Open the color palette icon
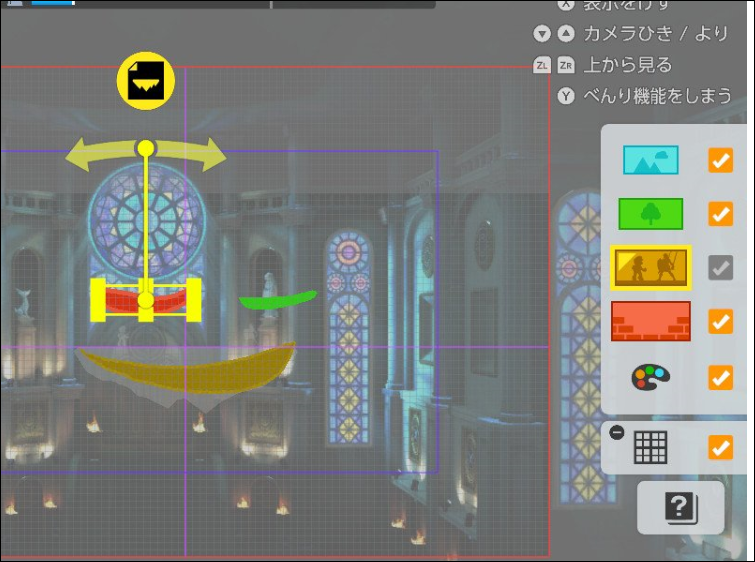Screen dimensions: 755x562 click(x=651, y=377)
